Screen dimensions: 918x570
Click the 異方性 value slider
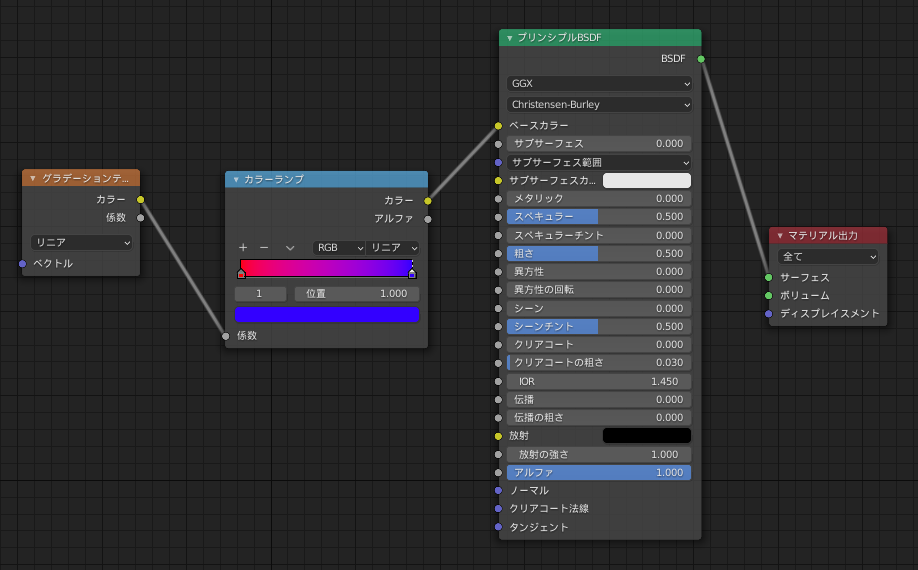click(599, 272)
